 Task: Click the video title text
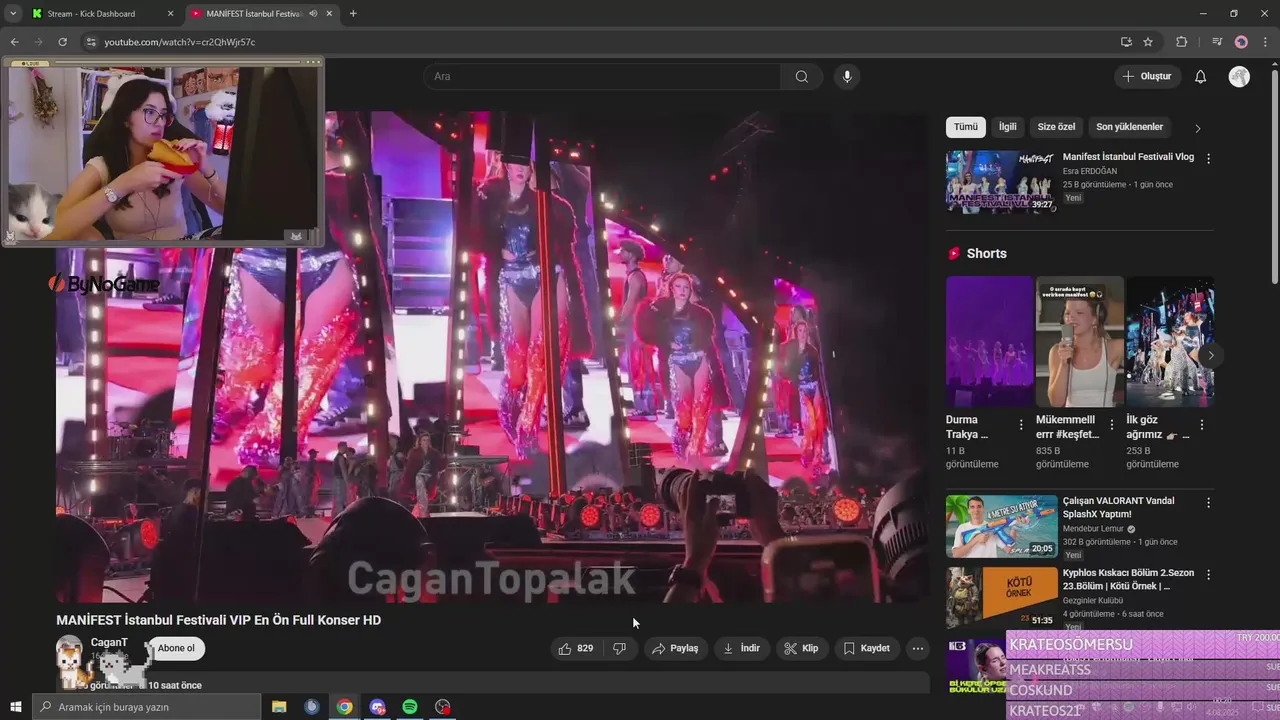coord(218,620)
